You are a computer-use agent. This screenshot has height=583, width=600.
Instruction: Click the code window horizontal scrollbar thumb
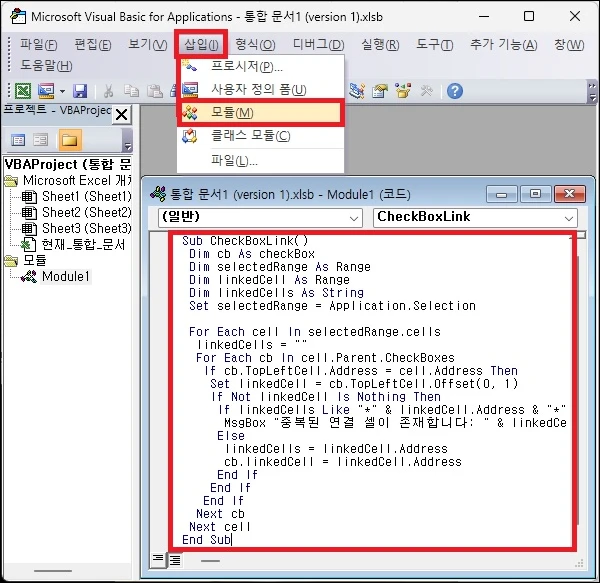210,561
